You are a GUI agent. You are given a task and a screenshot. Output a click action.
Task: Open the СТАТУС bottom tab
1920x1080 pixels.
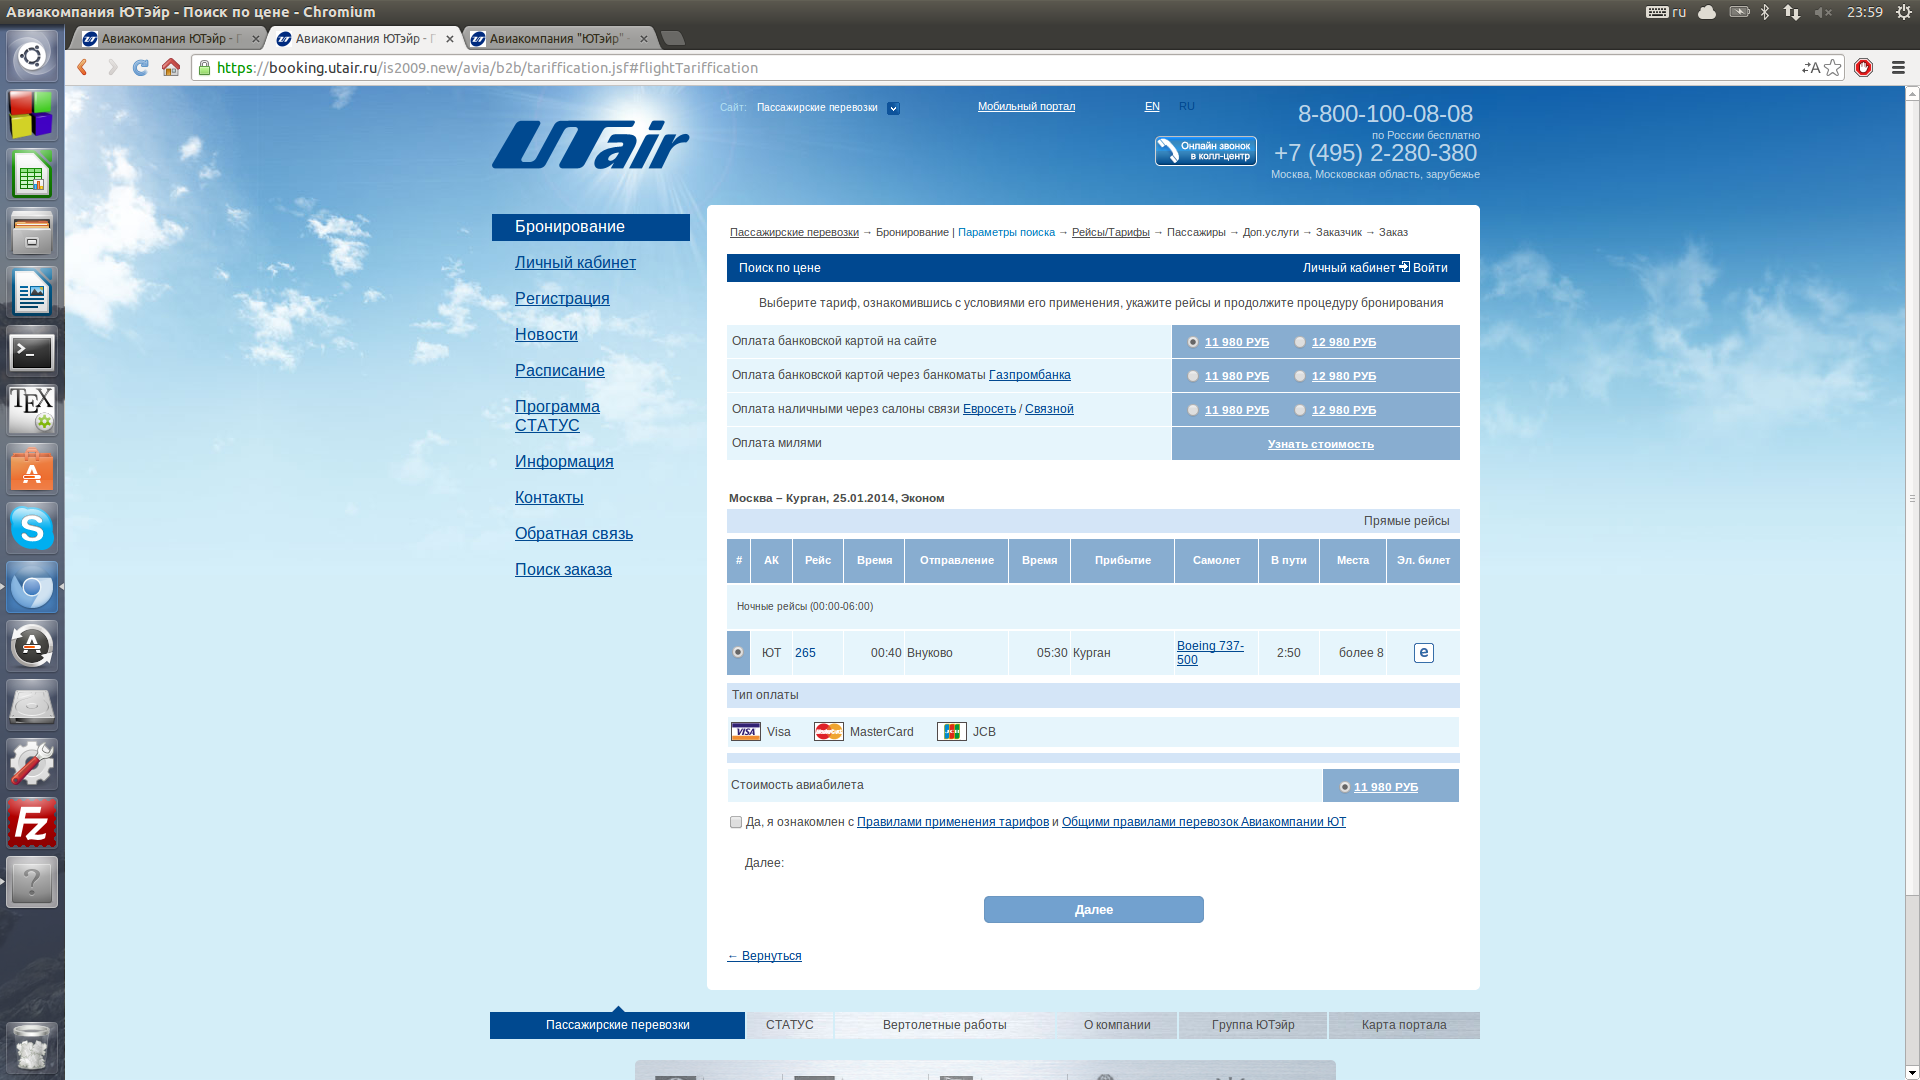click(x=789, y=1025)
